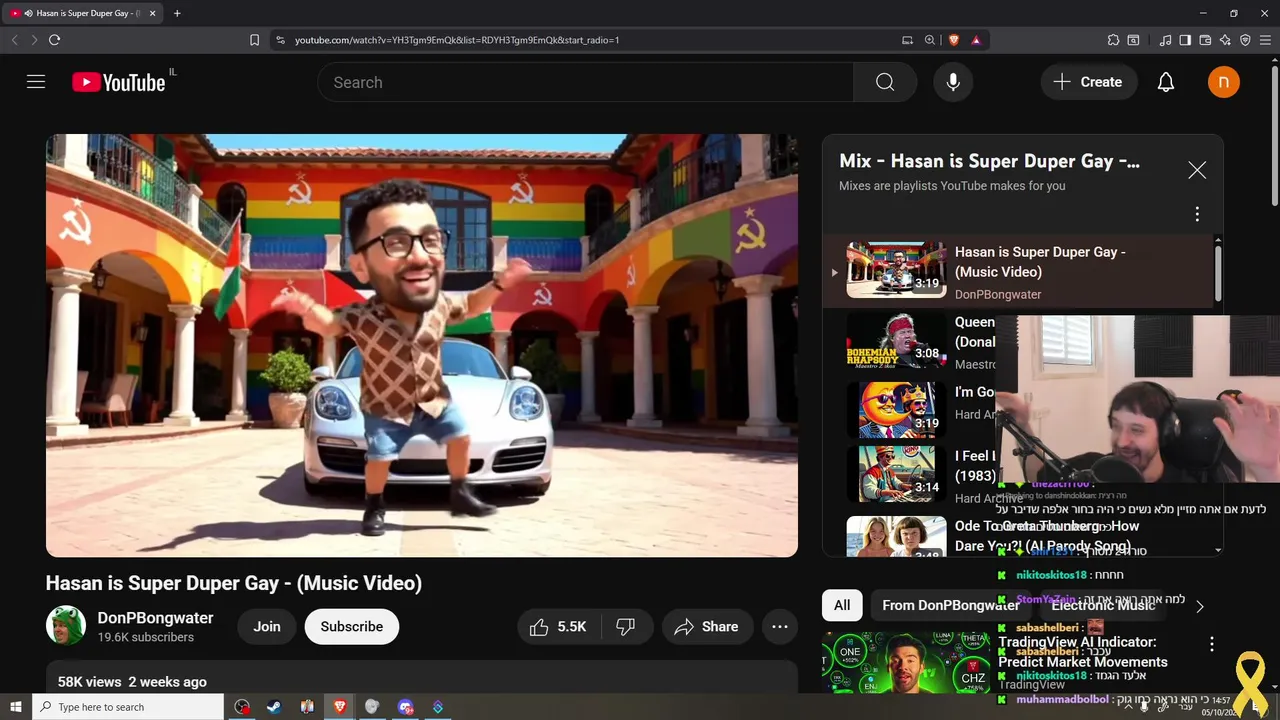Image resolution: width=1280 pixels, height=720 pixels.
Task: Open Mix playlist options three-dot menu
Action: (1197, 214)
